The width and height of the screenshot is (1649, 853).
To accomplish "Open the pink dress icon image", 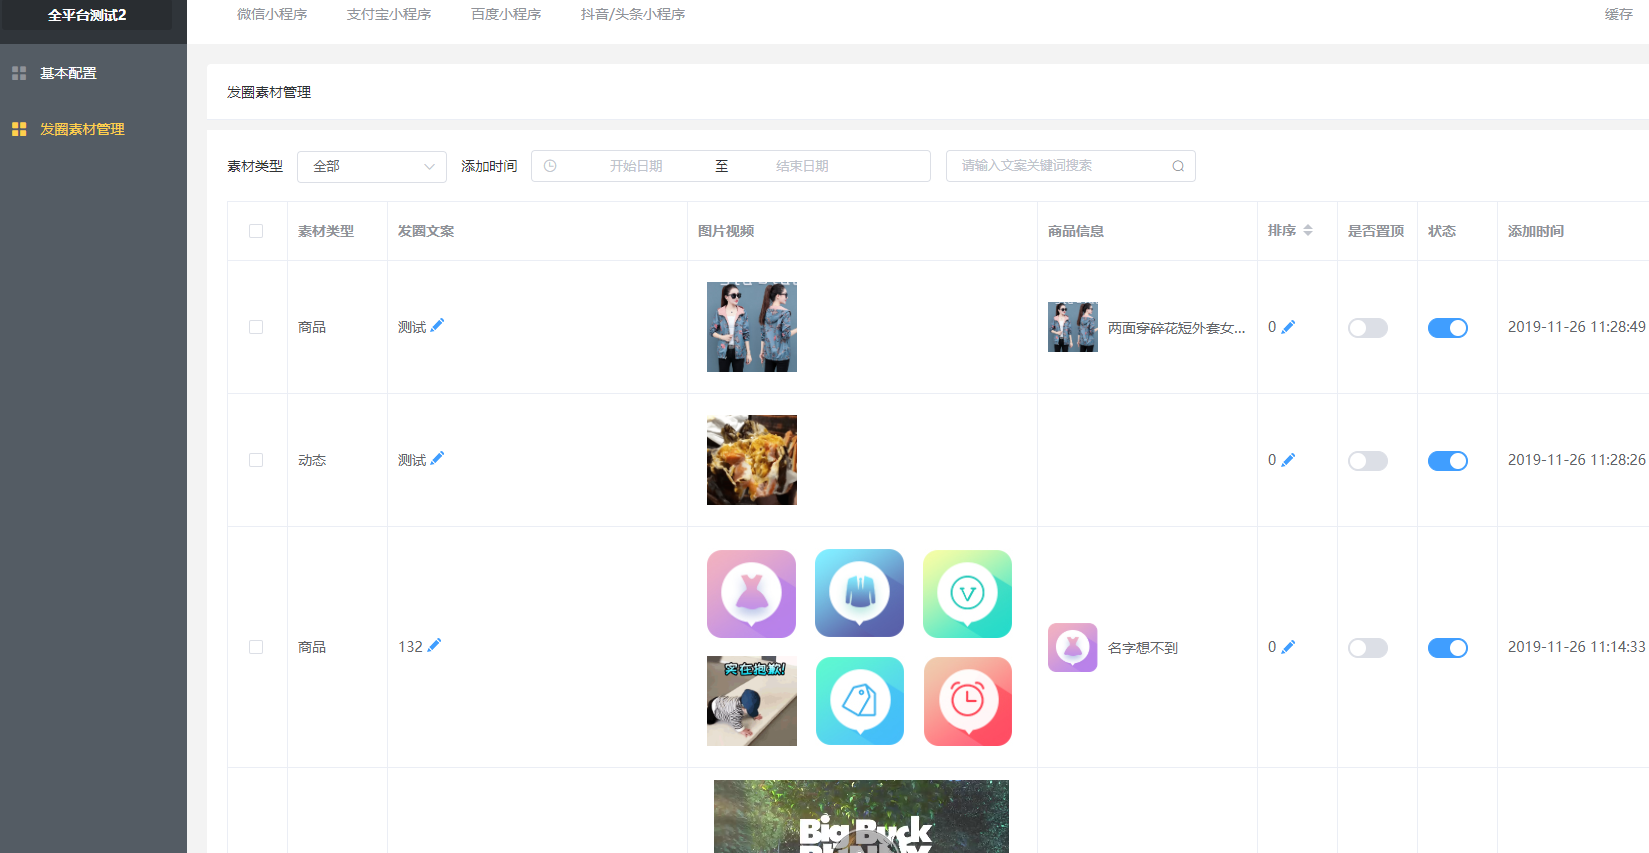I will coord(751,593).
